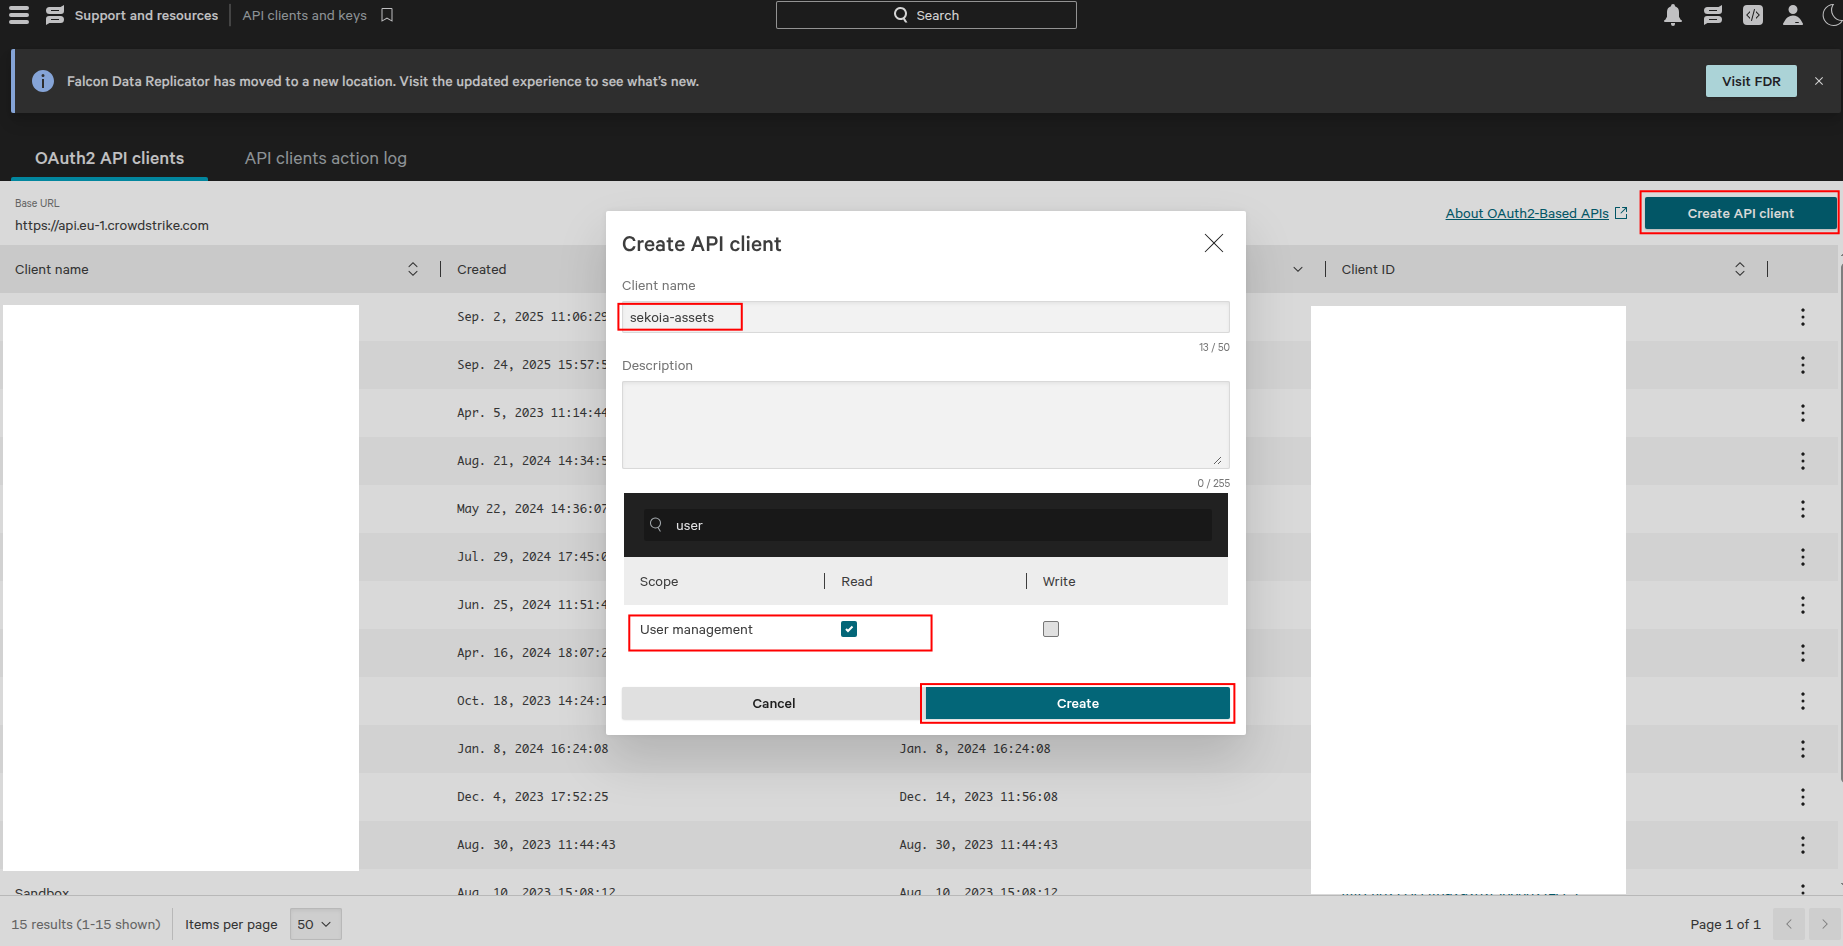Open the hamburger main menu
Viewport: 1843px width, 946px height.
(19, 15)
